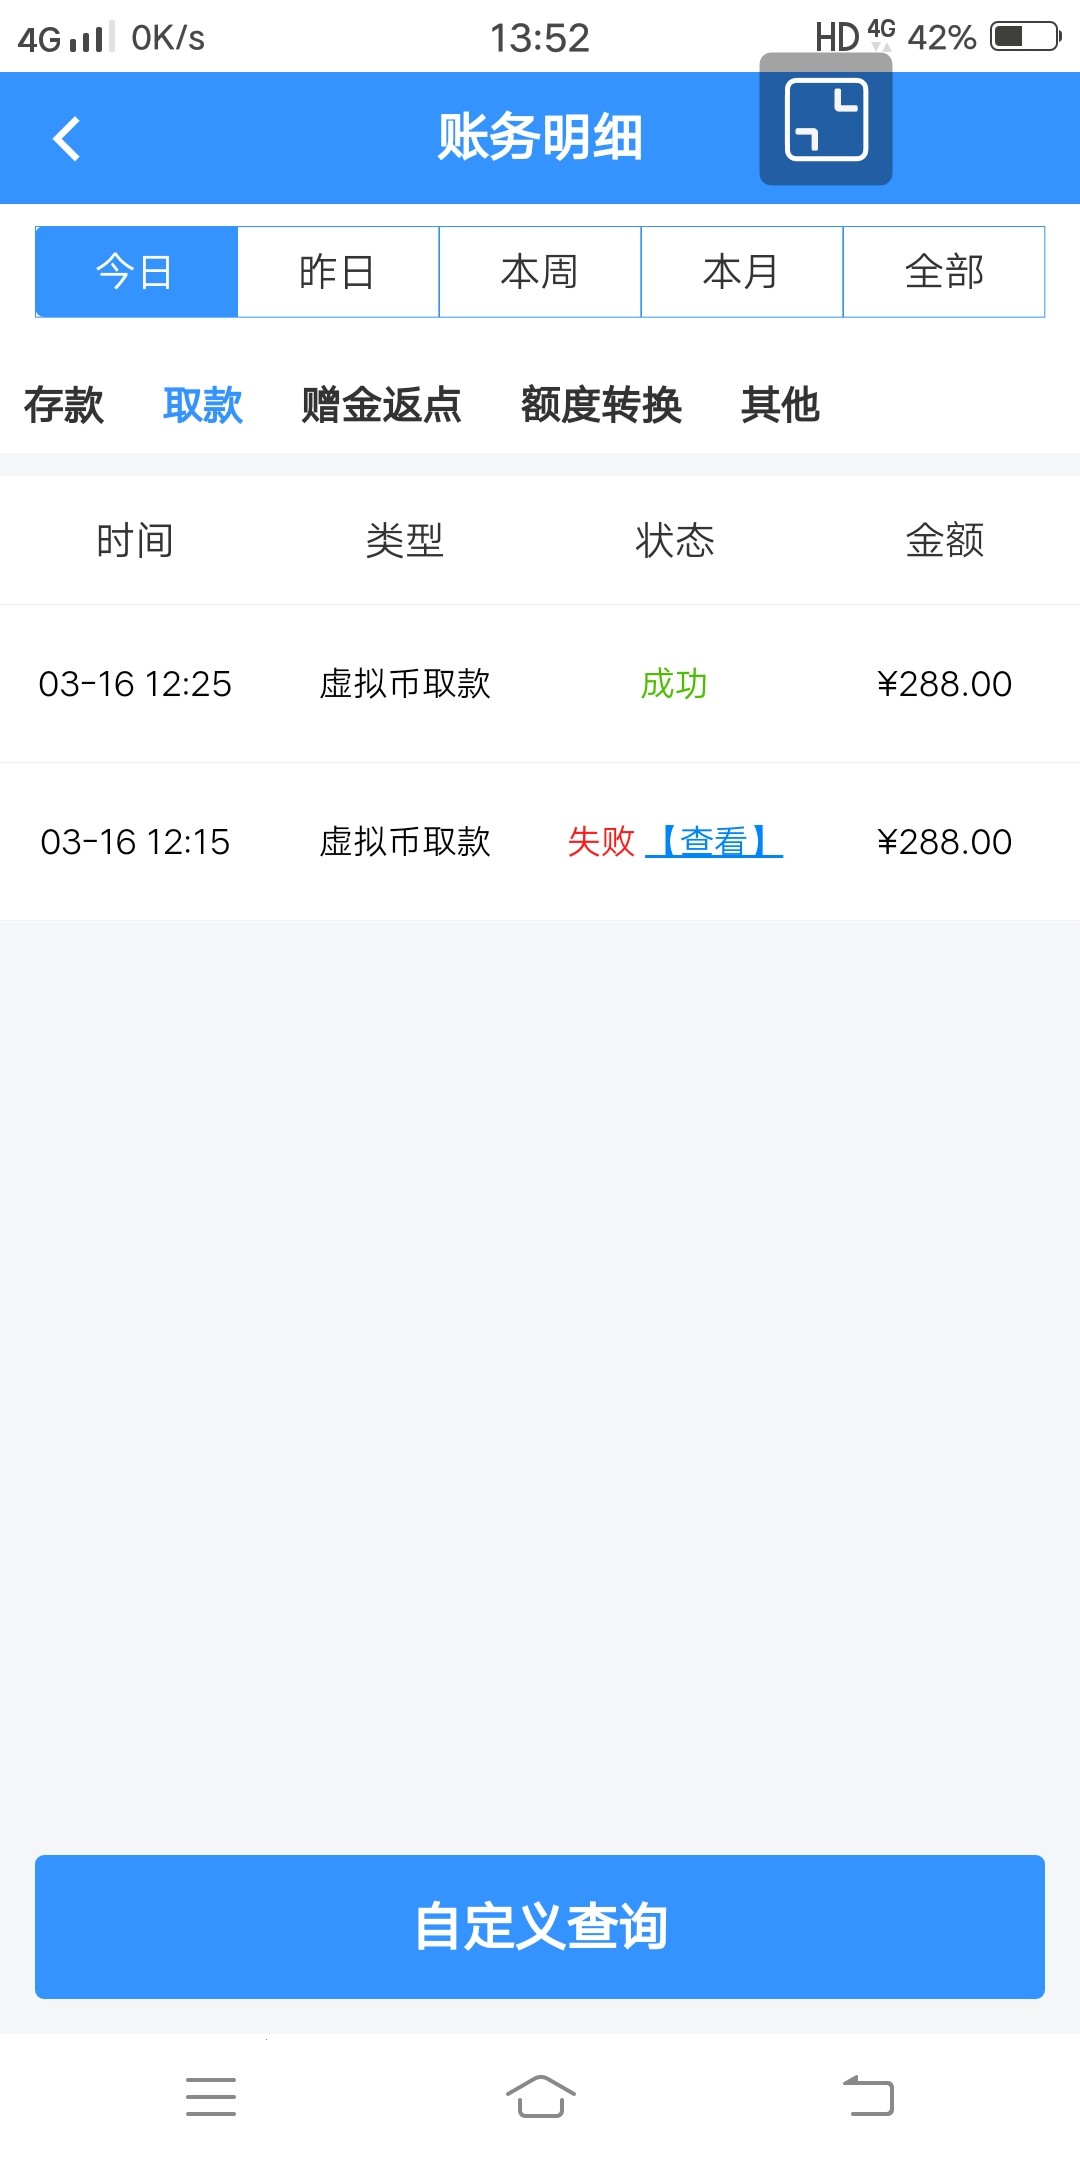Screen dimensions: 1080x2160
Task: Show records for 本周
Action: (540, 272)
